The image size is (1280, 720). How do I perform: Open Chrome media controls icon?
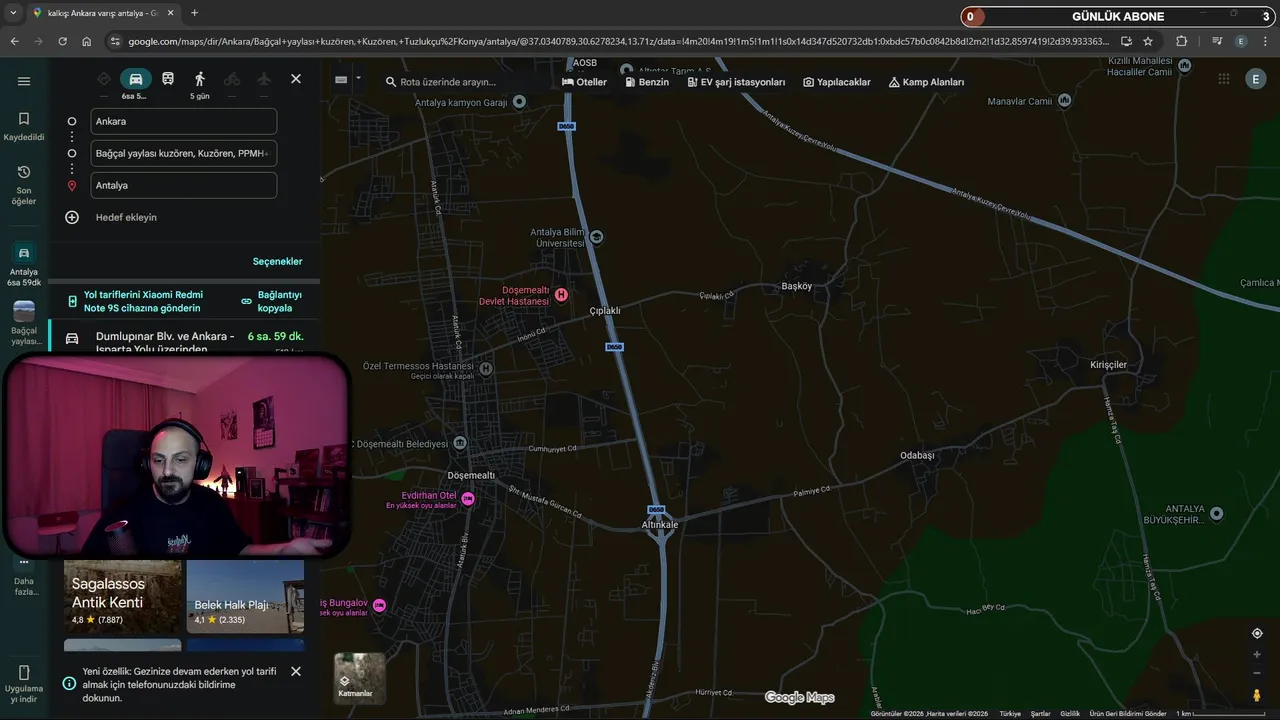click(x=1217, y=41)
